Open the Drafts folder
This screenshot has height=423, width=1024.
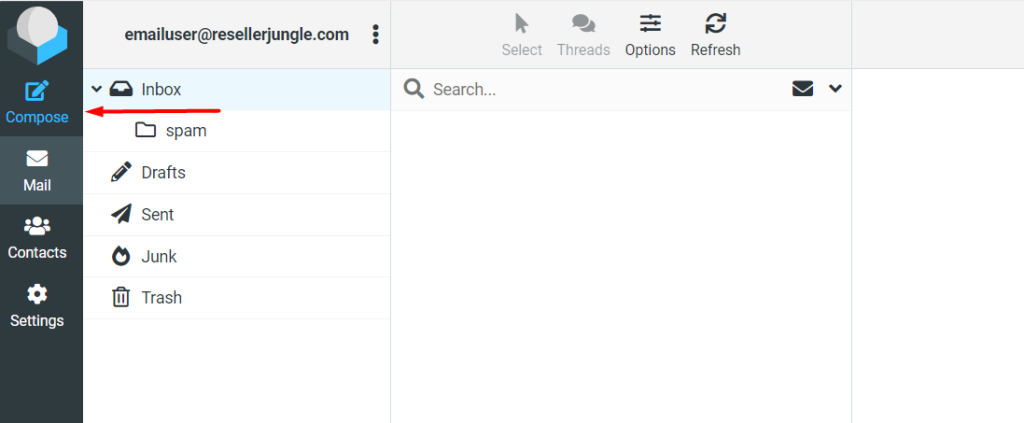coord(163,173)
